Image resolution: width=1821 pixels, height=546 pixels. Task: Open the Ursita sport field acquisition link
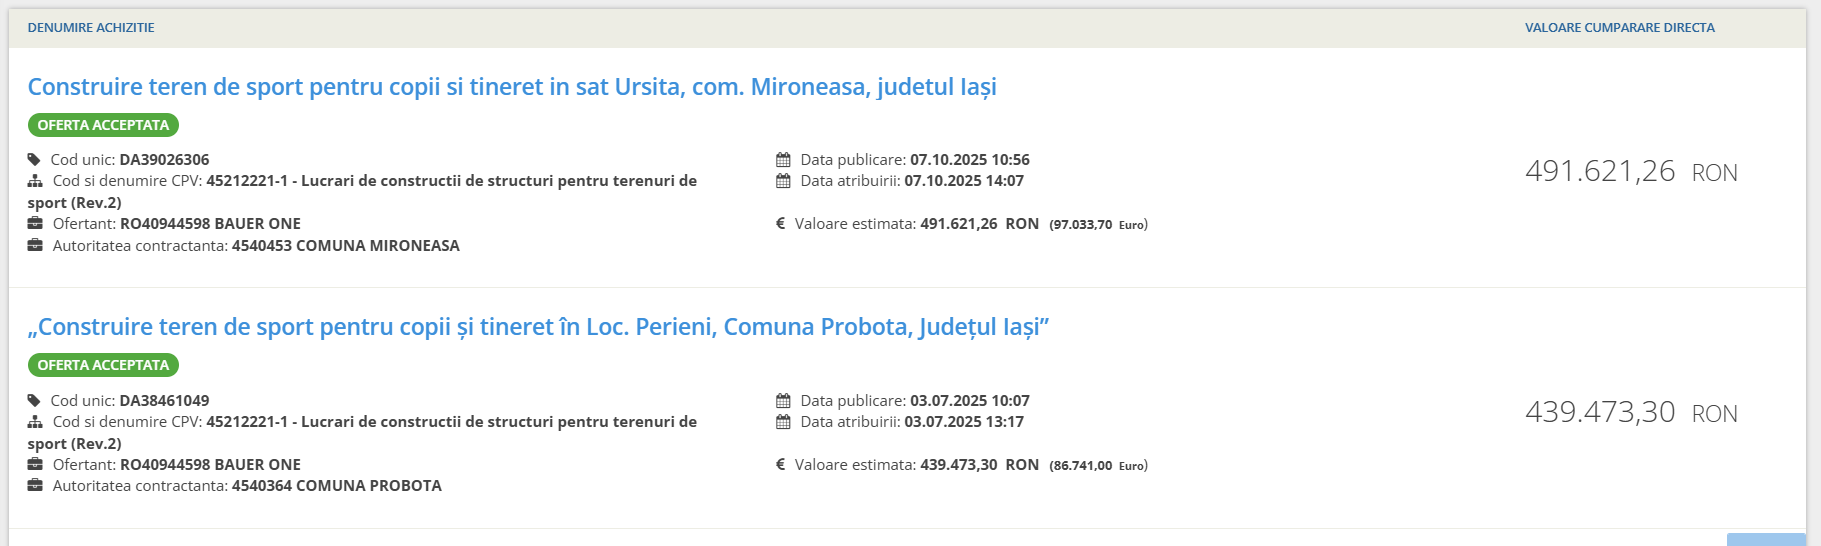[512, 87]
